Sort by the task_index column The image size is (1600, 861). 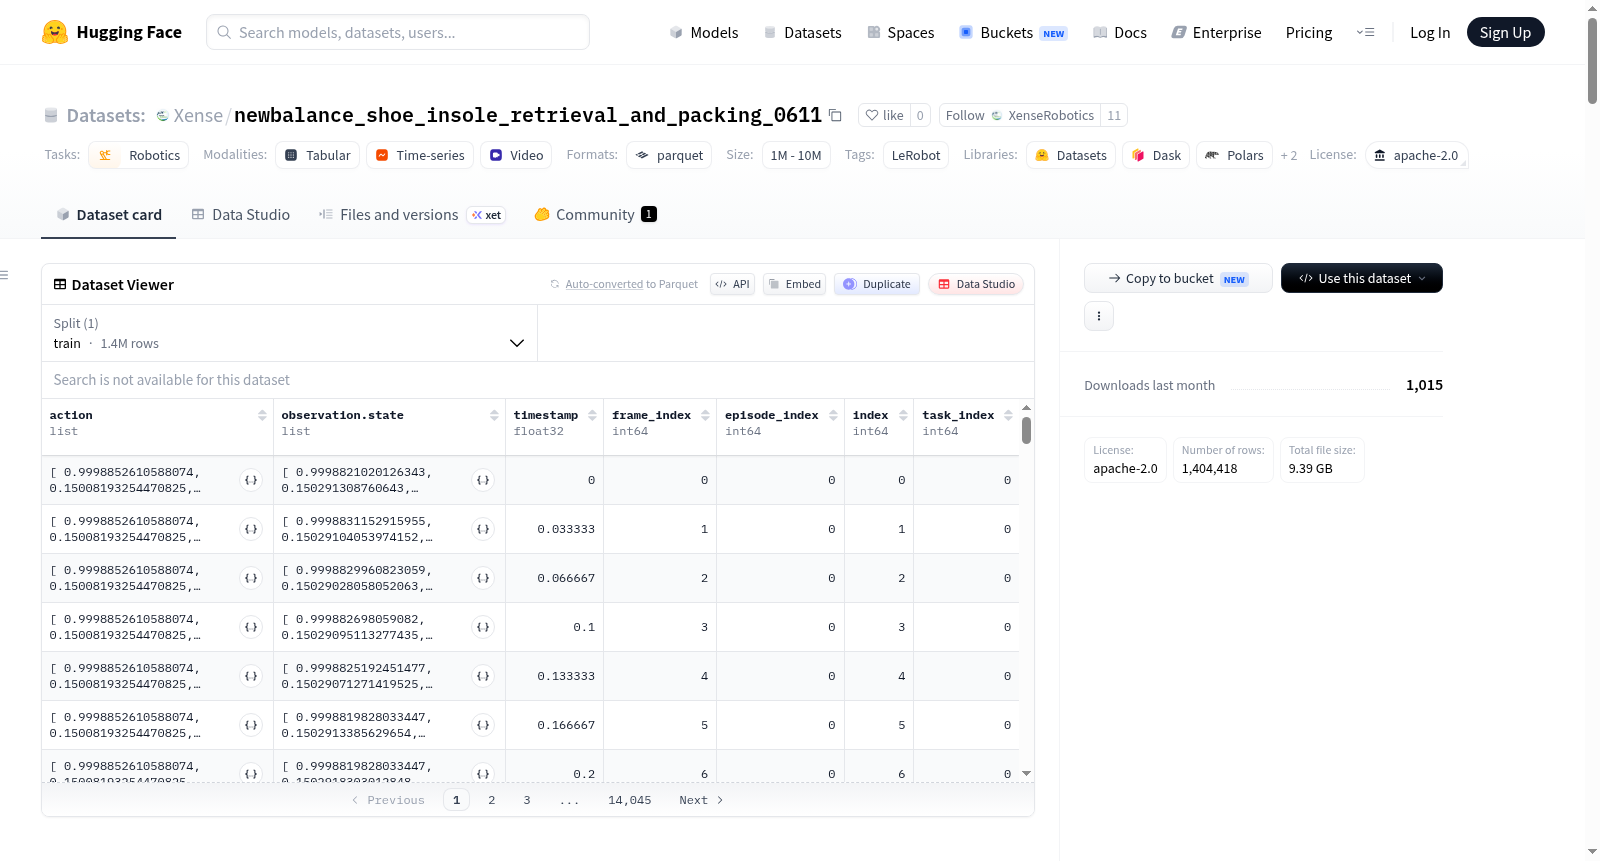coord(1008,415)
